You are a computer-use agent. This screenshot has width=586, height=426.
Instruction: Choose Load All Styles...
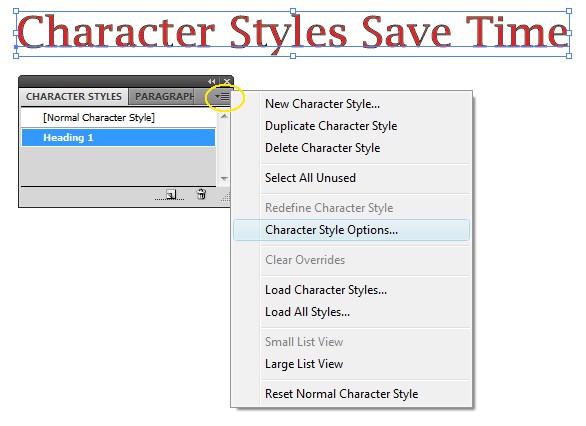coord(351,311)
